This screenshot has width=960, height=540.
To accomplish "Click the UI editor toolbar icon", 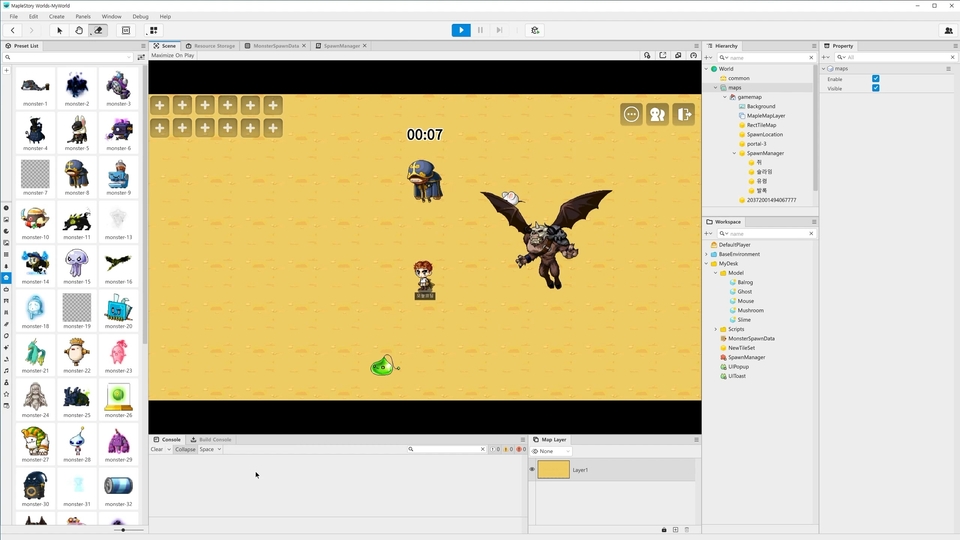I will click(126, 30).
